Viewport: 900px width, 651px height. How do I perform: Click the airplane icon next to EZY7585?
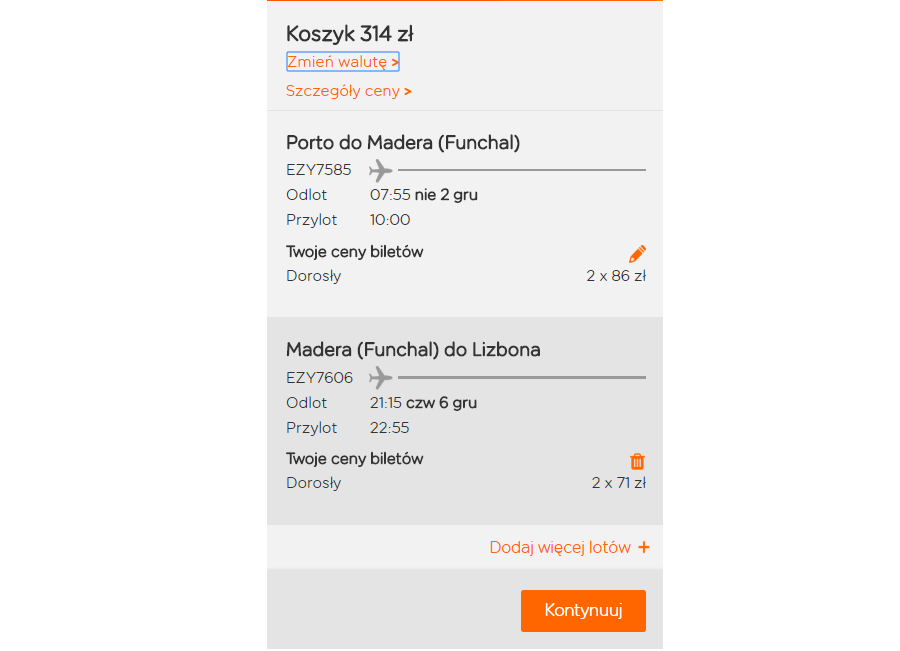click(x=380, y=170)
